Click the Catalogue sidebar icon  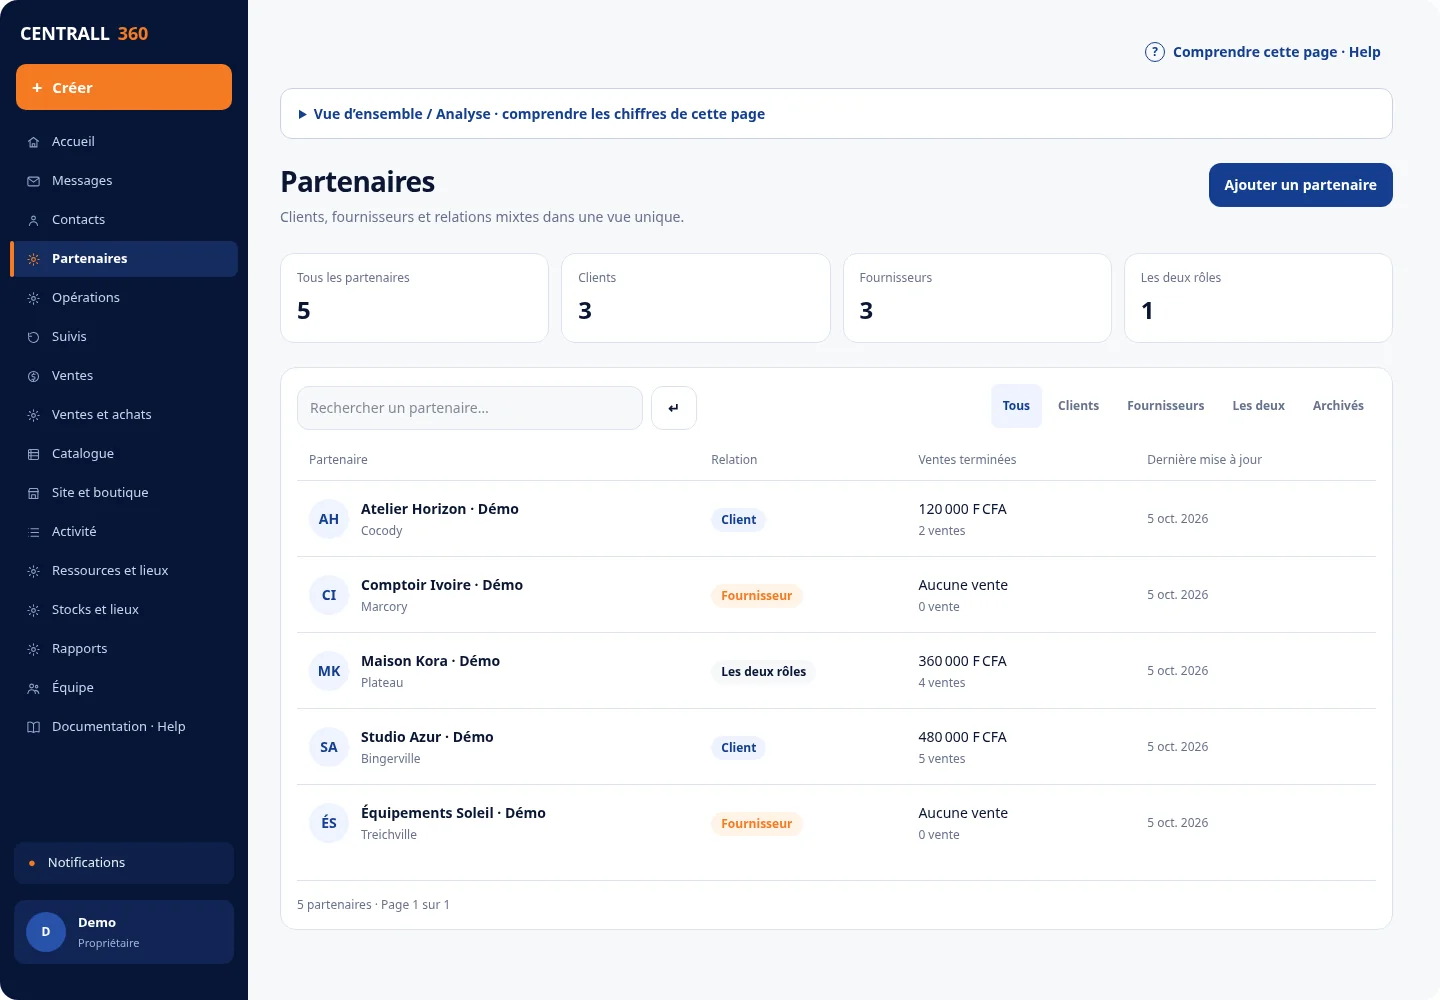pyautogui.click(x=33, y=454)
